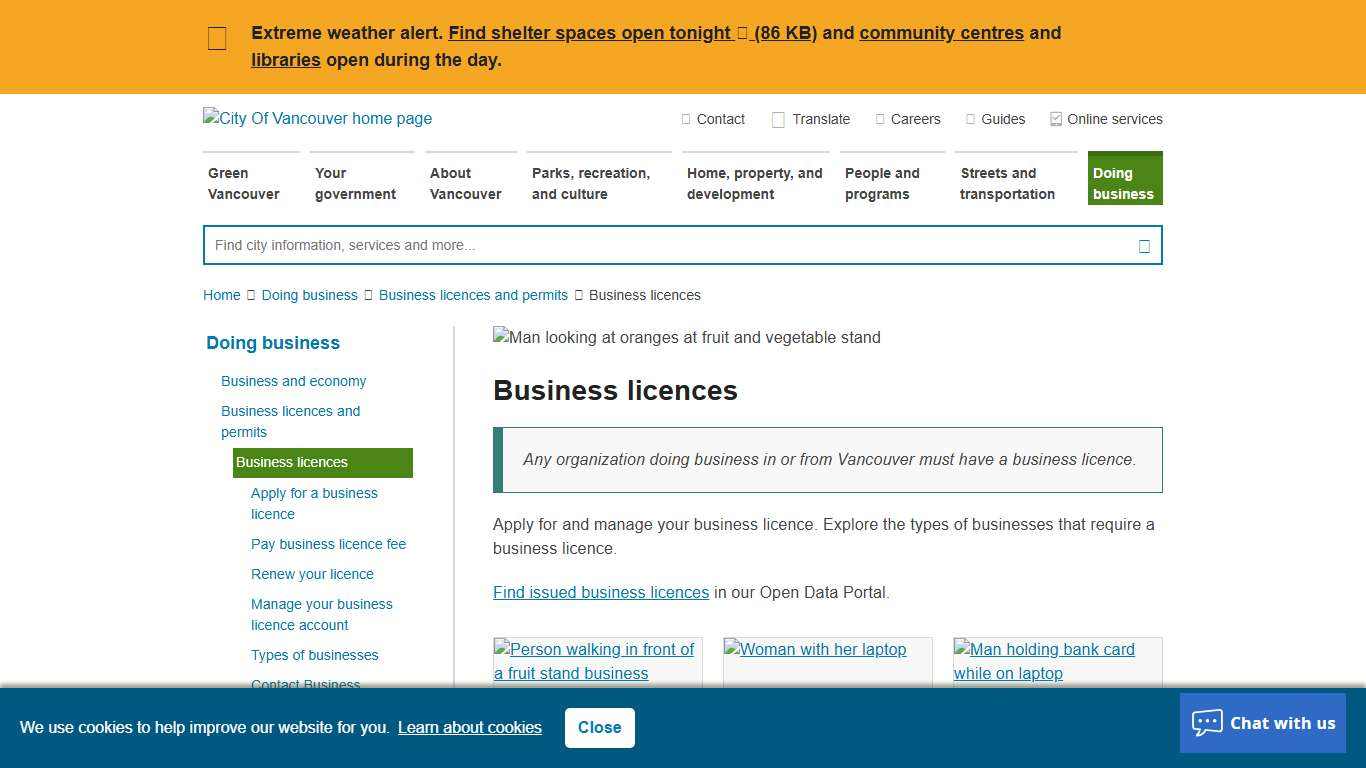The width and height of the screenshot is (1366, 768).
Task: Follow the Find issued business licences link
Action: point(600,592)
